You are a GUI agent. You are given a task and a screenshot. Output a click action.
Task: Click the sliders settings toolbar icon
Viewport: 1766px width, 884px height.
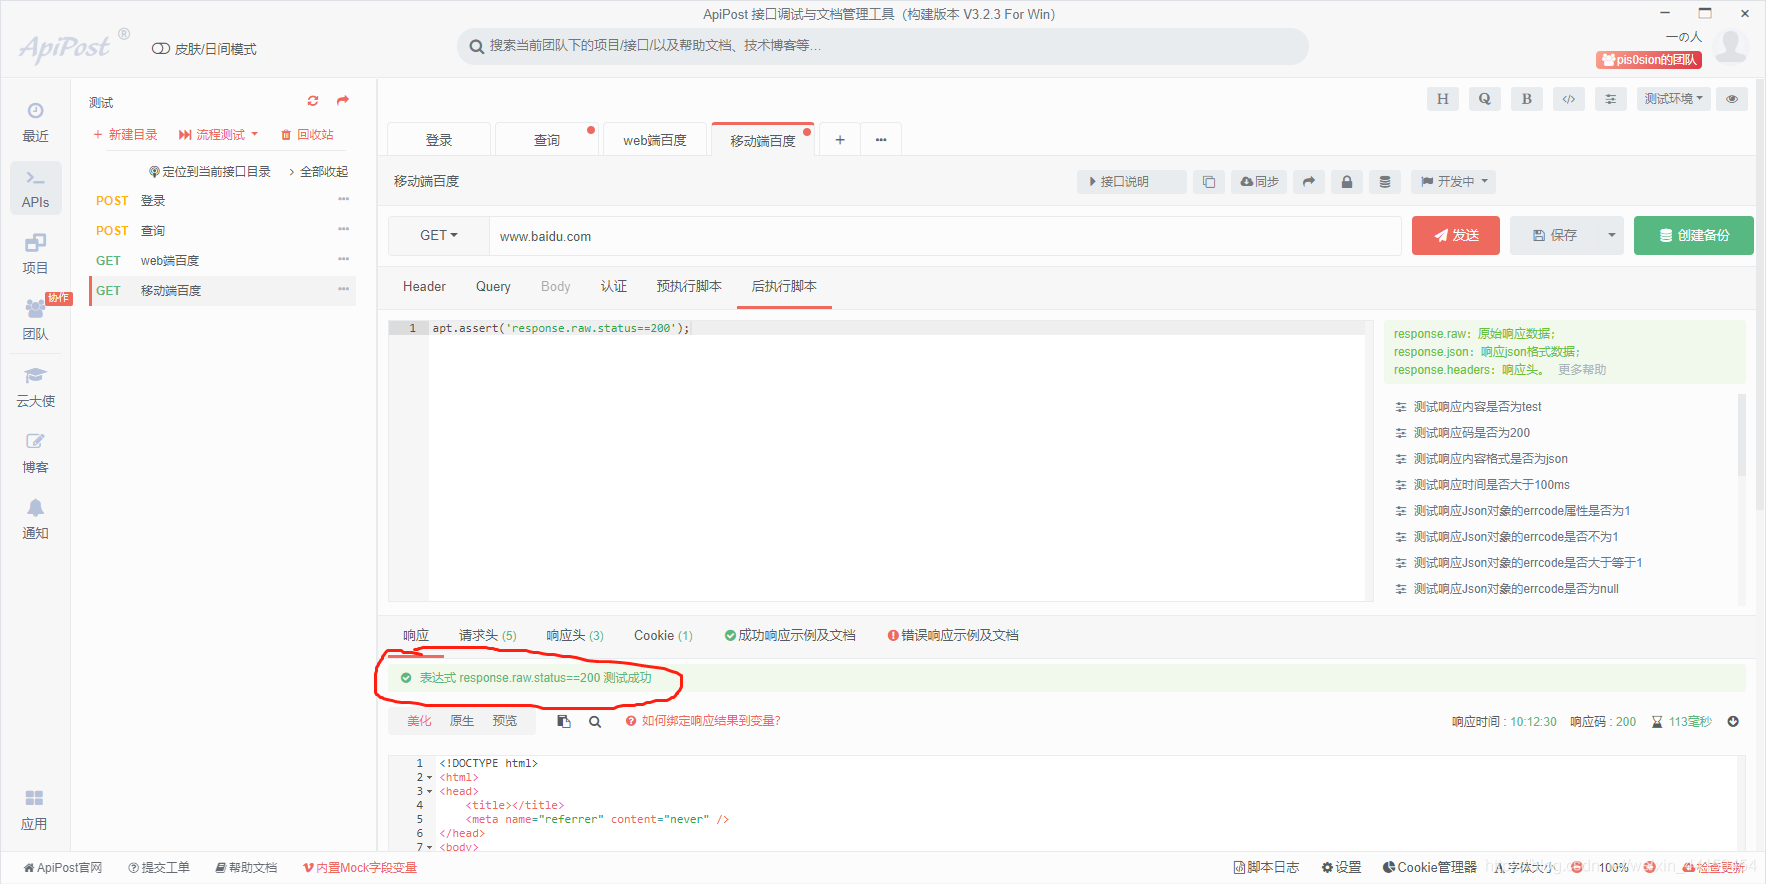[1610, 99]
